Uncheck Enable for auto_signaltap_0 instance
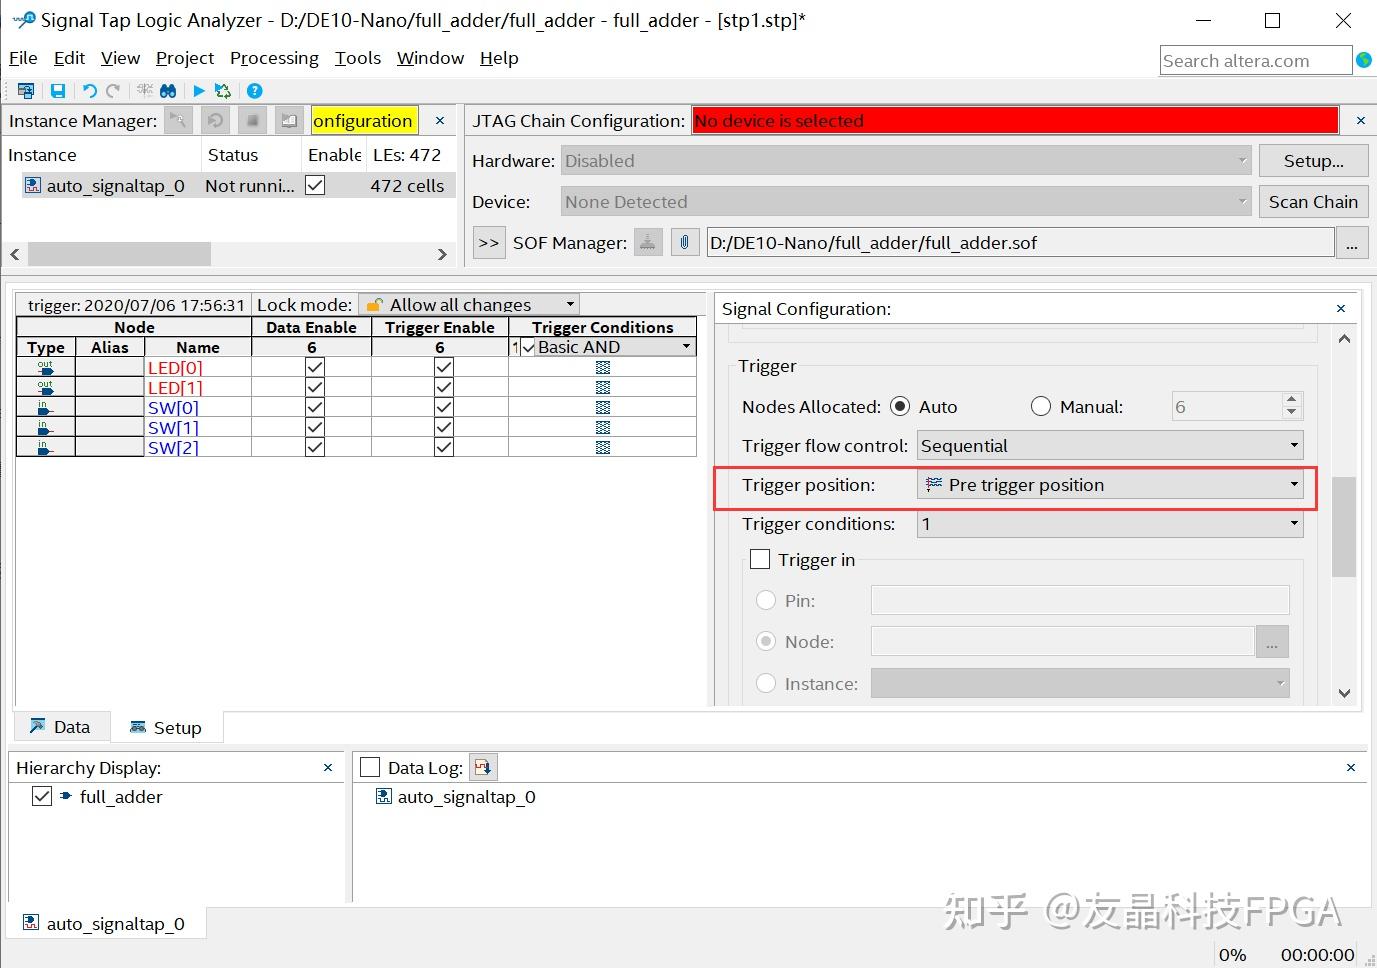This screenshot has height=968, width=1377. pyautogui.click(x=314, y=185)
